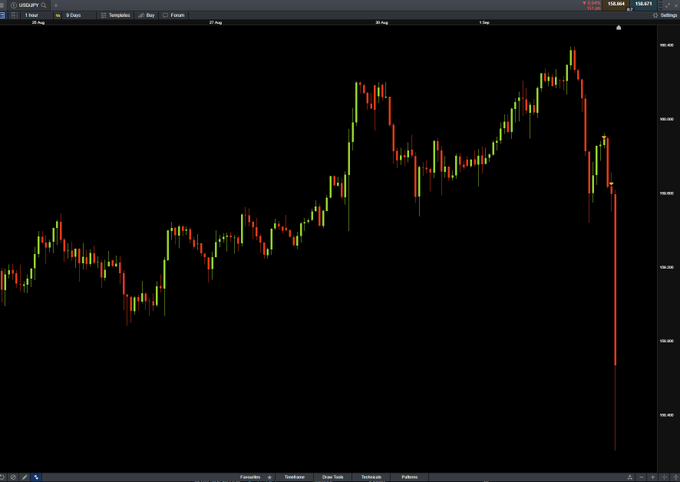Click the sell price 158.664 button
Screen dimensions: 680x482
click(x=616, y=4)
